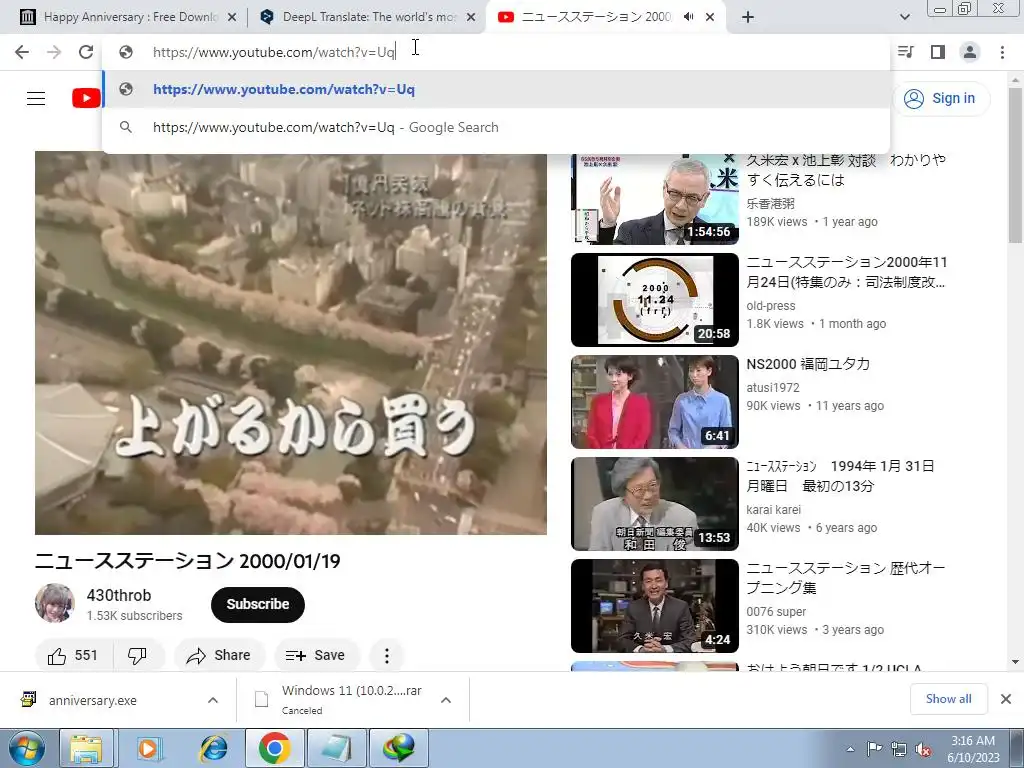1024x768 pixels.
Task: Open the 歴代オープニング集 video thumbnail
Action: pyautogui.click(x=654, y=606)
